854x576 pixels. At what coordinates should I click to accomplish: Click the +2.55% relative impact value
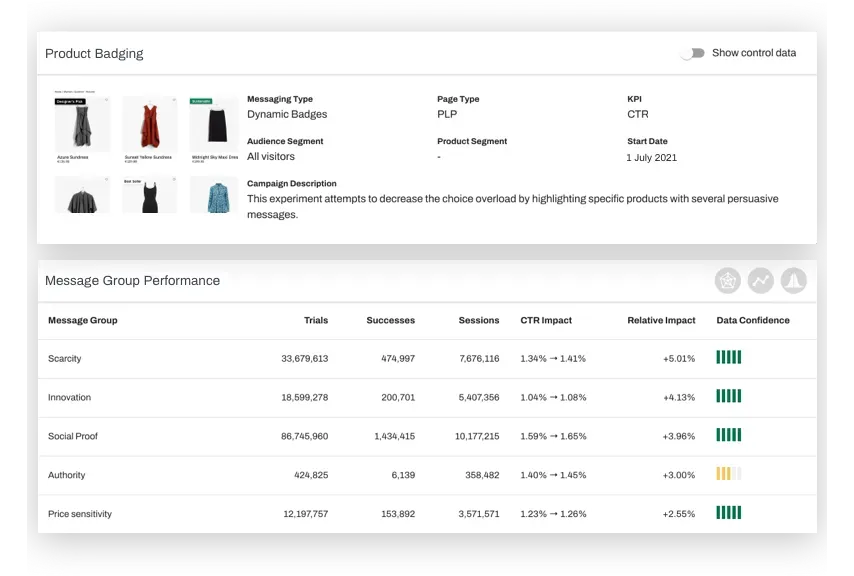(679, 514)
